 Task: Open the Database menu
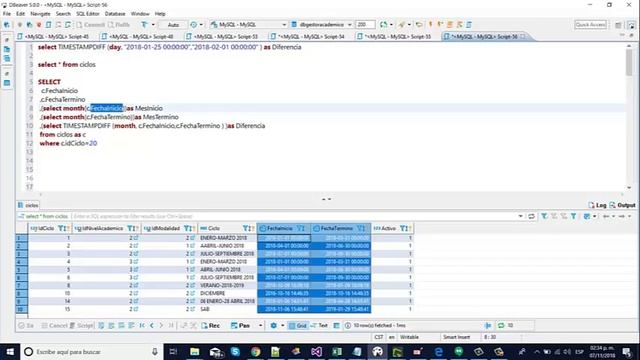[115, 14]
